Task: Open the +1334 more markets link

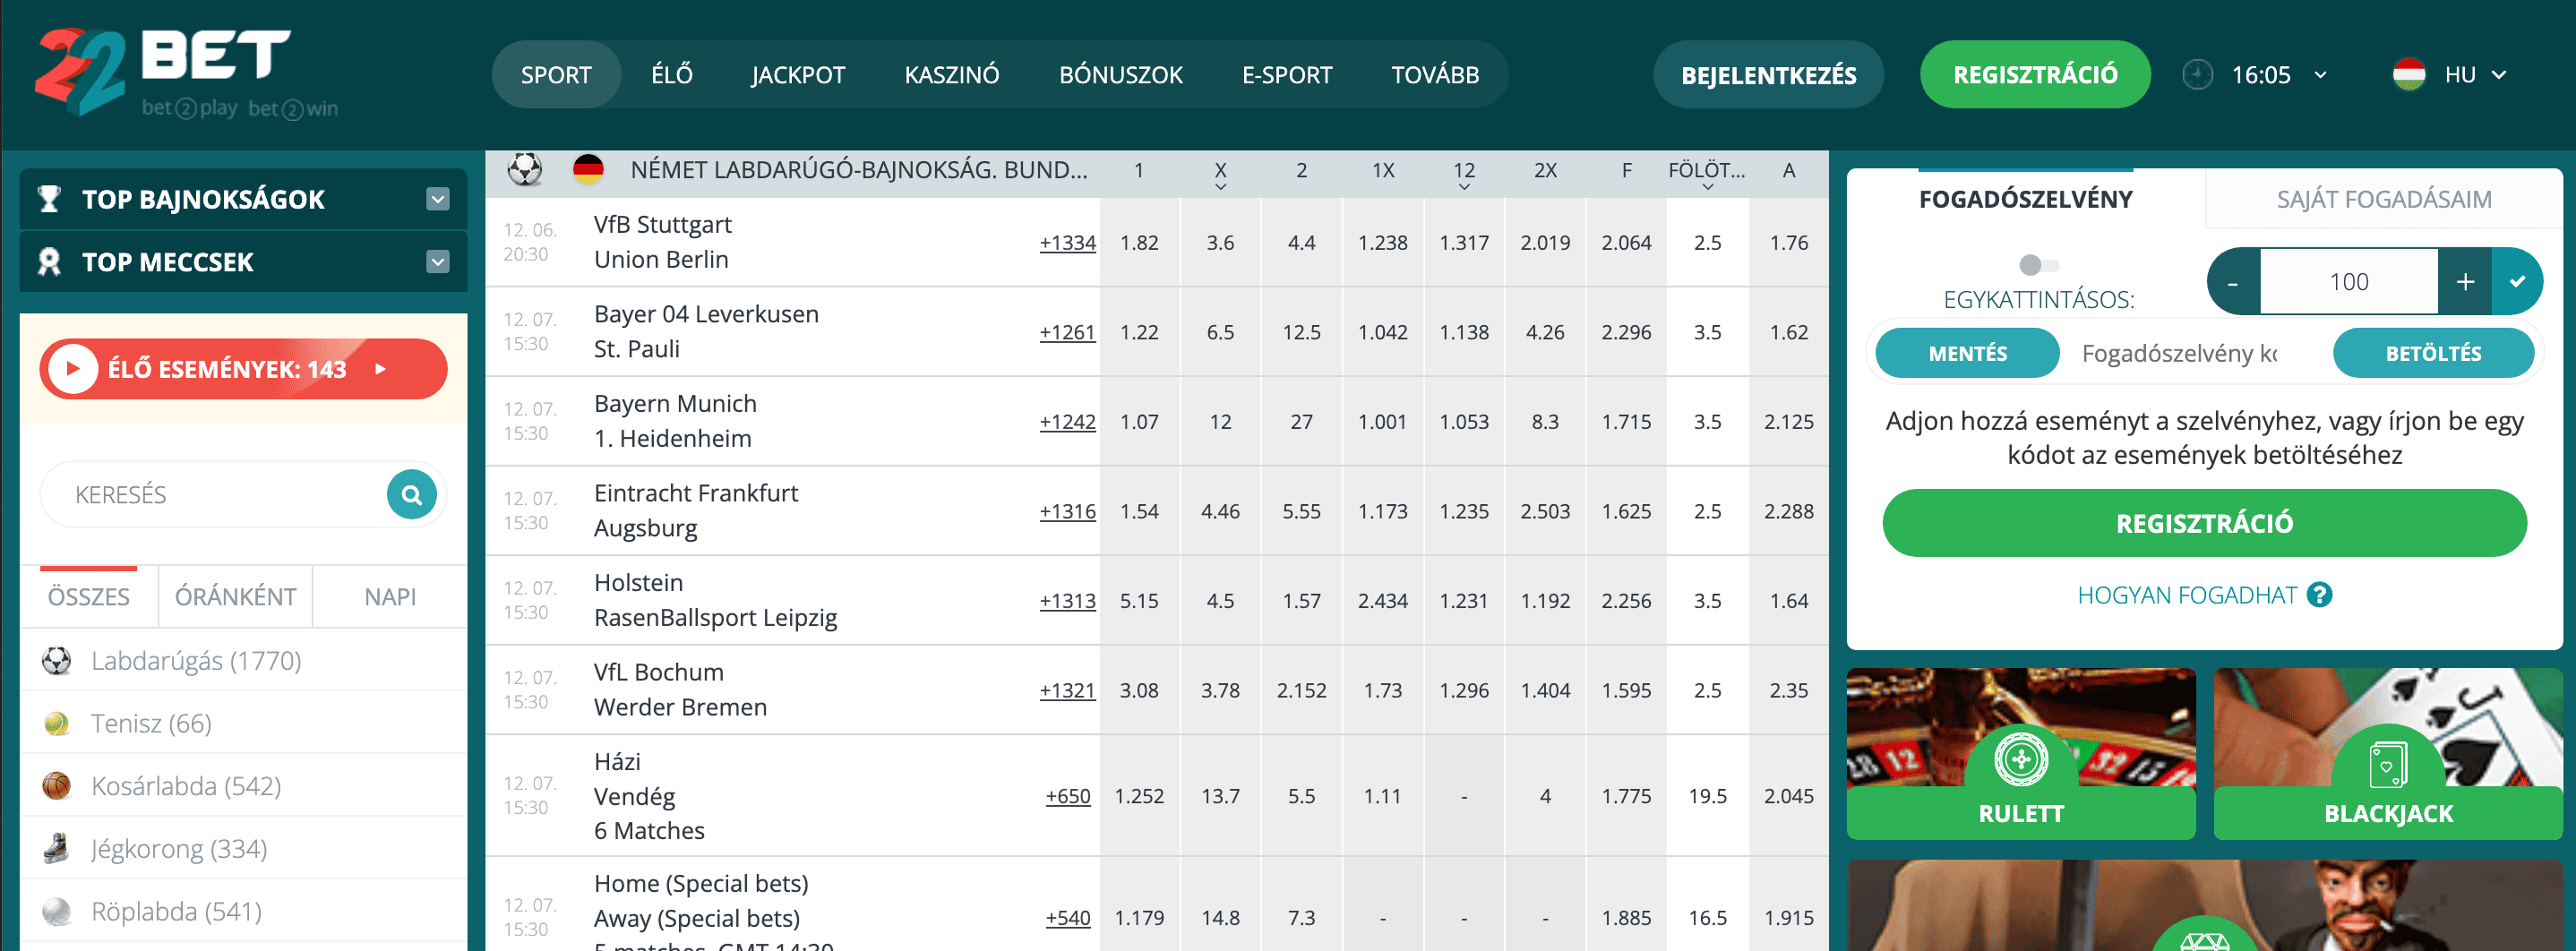Action: point(1067,243)
